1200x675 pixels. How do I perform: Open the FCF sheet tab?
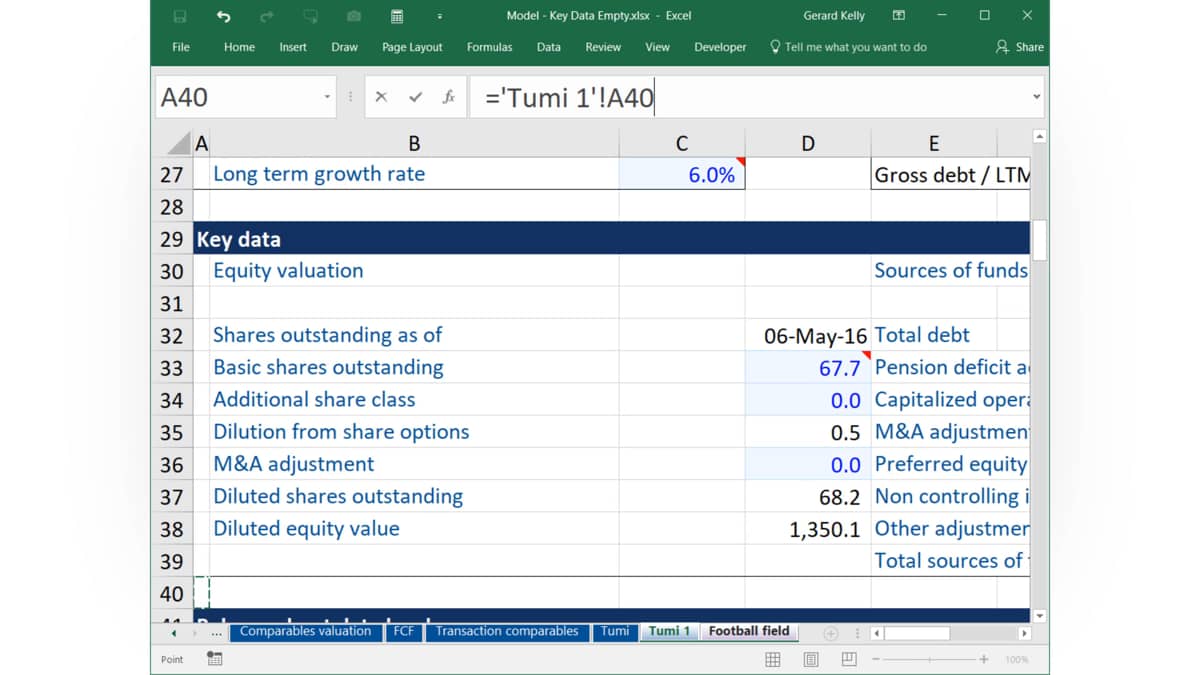(403, 631)
